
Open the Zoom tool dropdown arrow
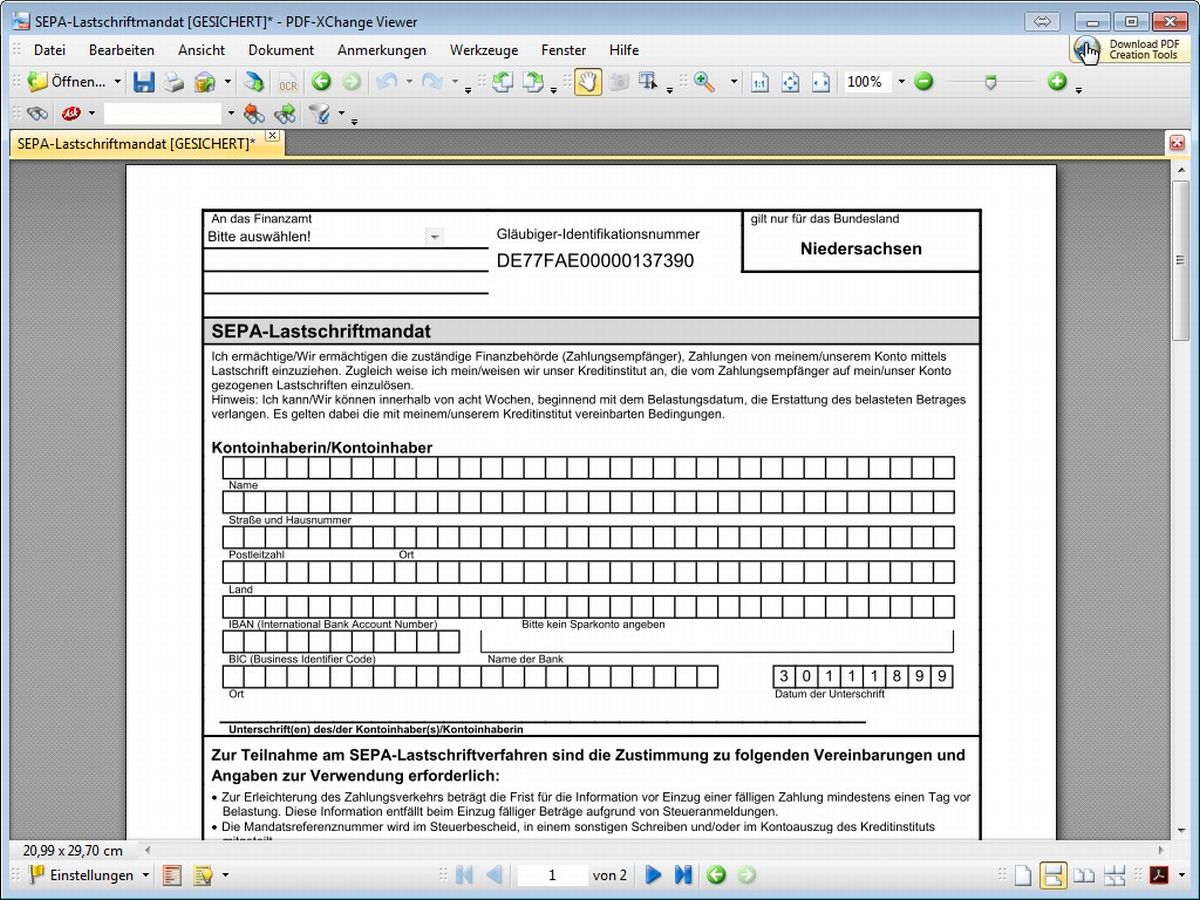point(733,82)
